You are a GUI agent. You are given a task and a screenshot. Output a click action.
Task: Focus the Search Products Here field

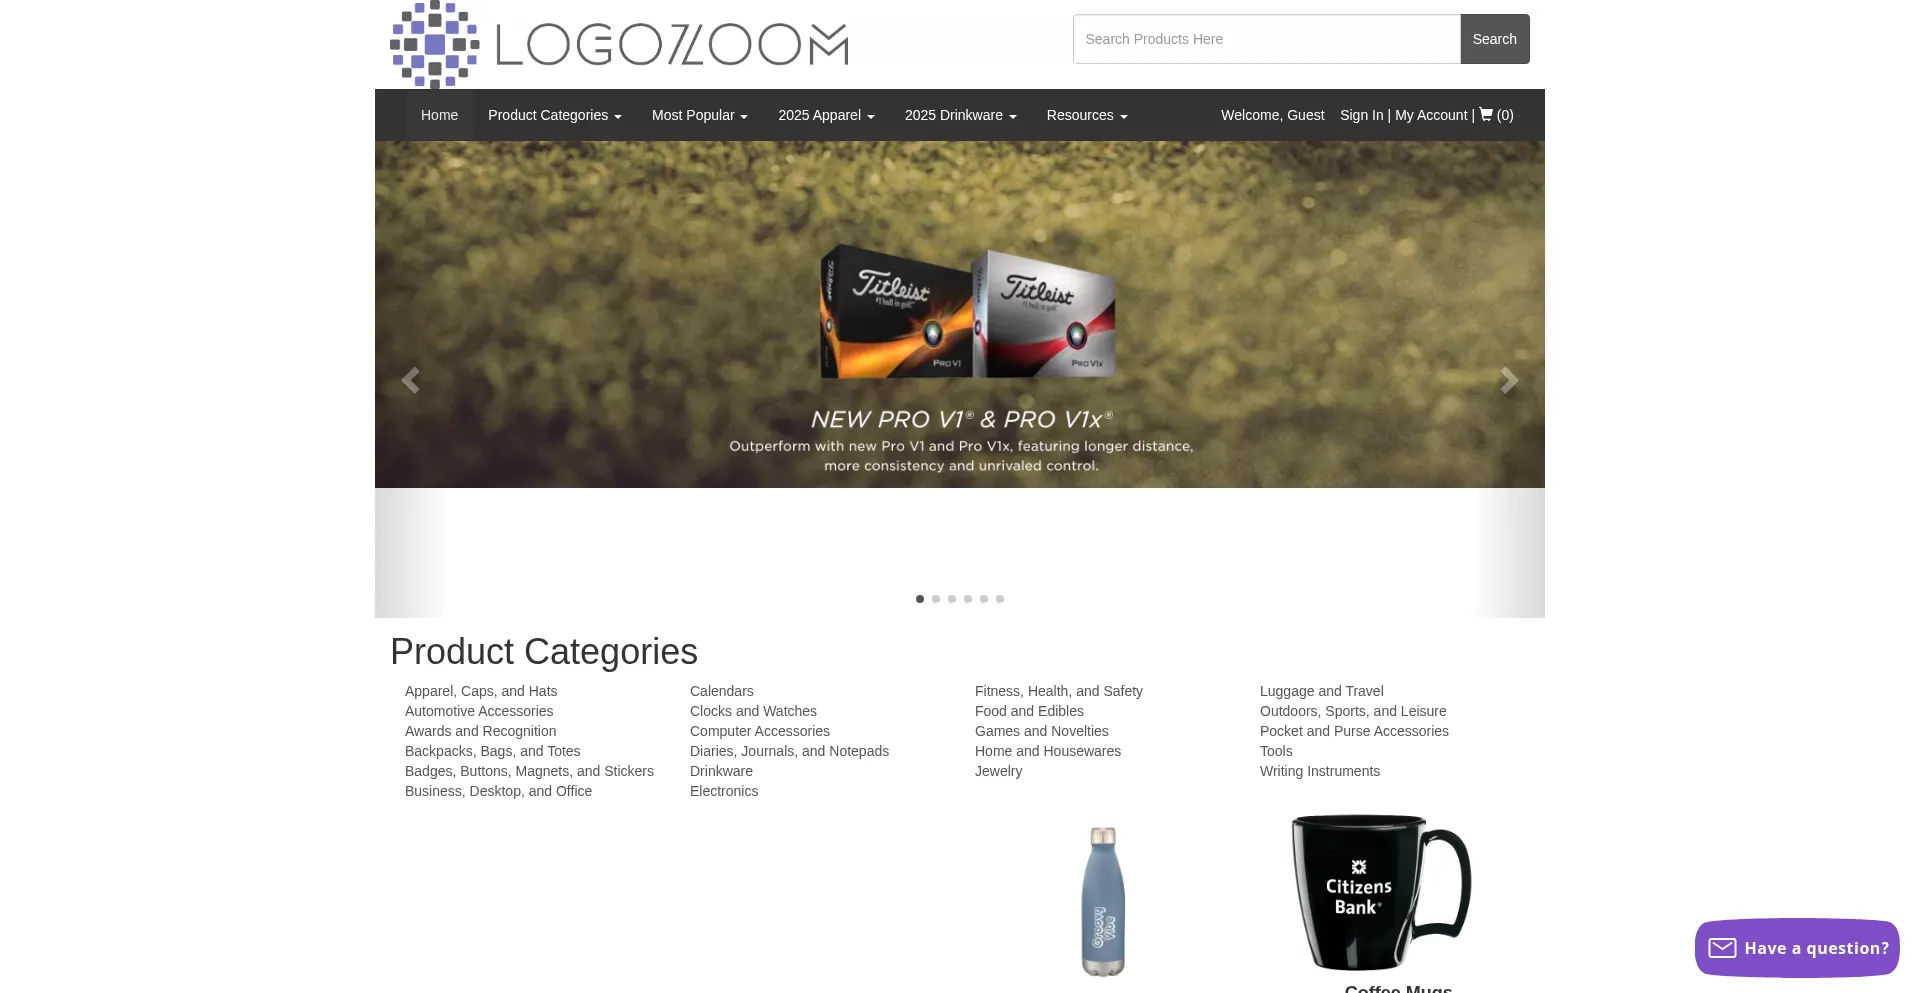click(x=1267, y=39)
